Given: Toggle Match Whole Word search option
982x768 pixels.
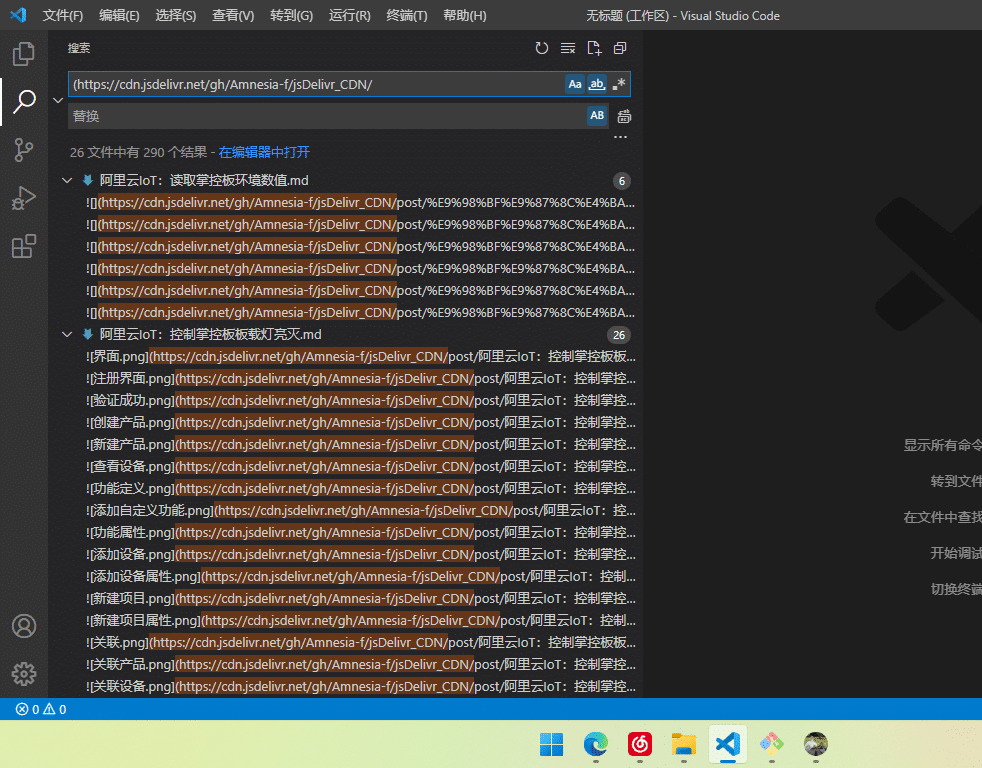Looking at the screenshot, I should coord(597,85).
